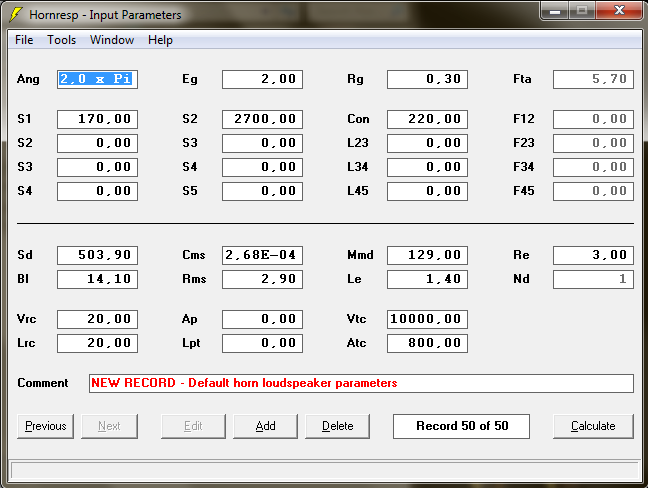The height and width of the screenshot is (488, 648).
Task: Click the S1 field with 170,00
Action: (x=97, y=119)
